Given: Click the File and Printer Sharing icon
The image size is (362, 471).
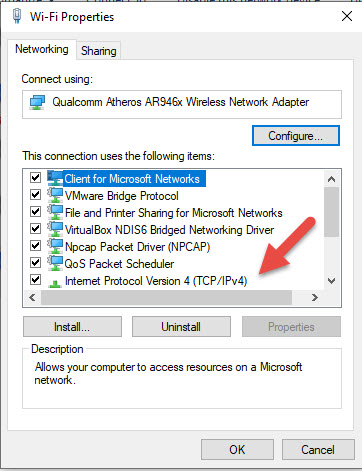Looking at the screenshot, I should (x=55, y=212).
